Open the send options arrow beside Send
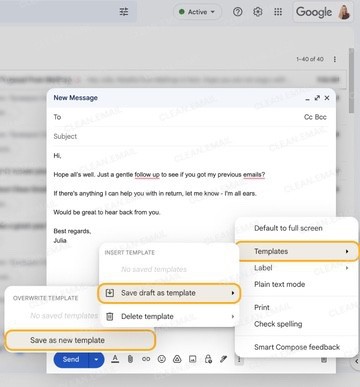 click(x=96, y=359)
